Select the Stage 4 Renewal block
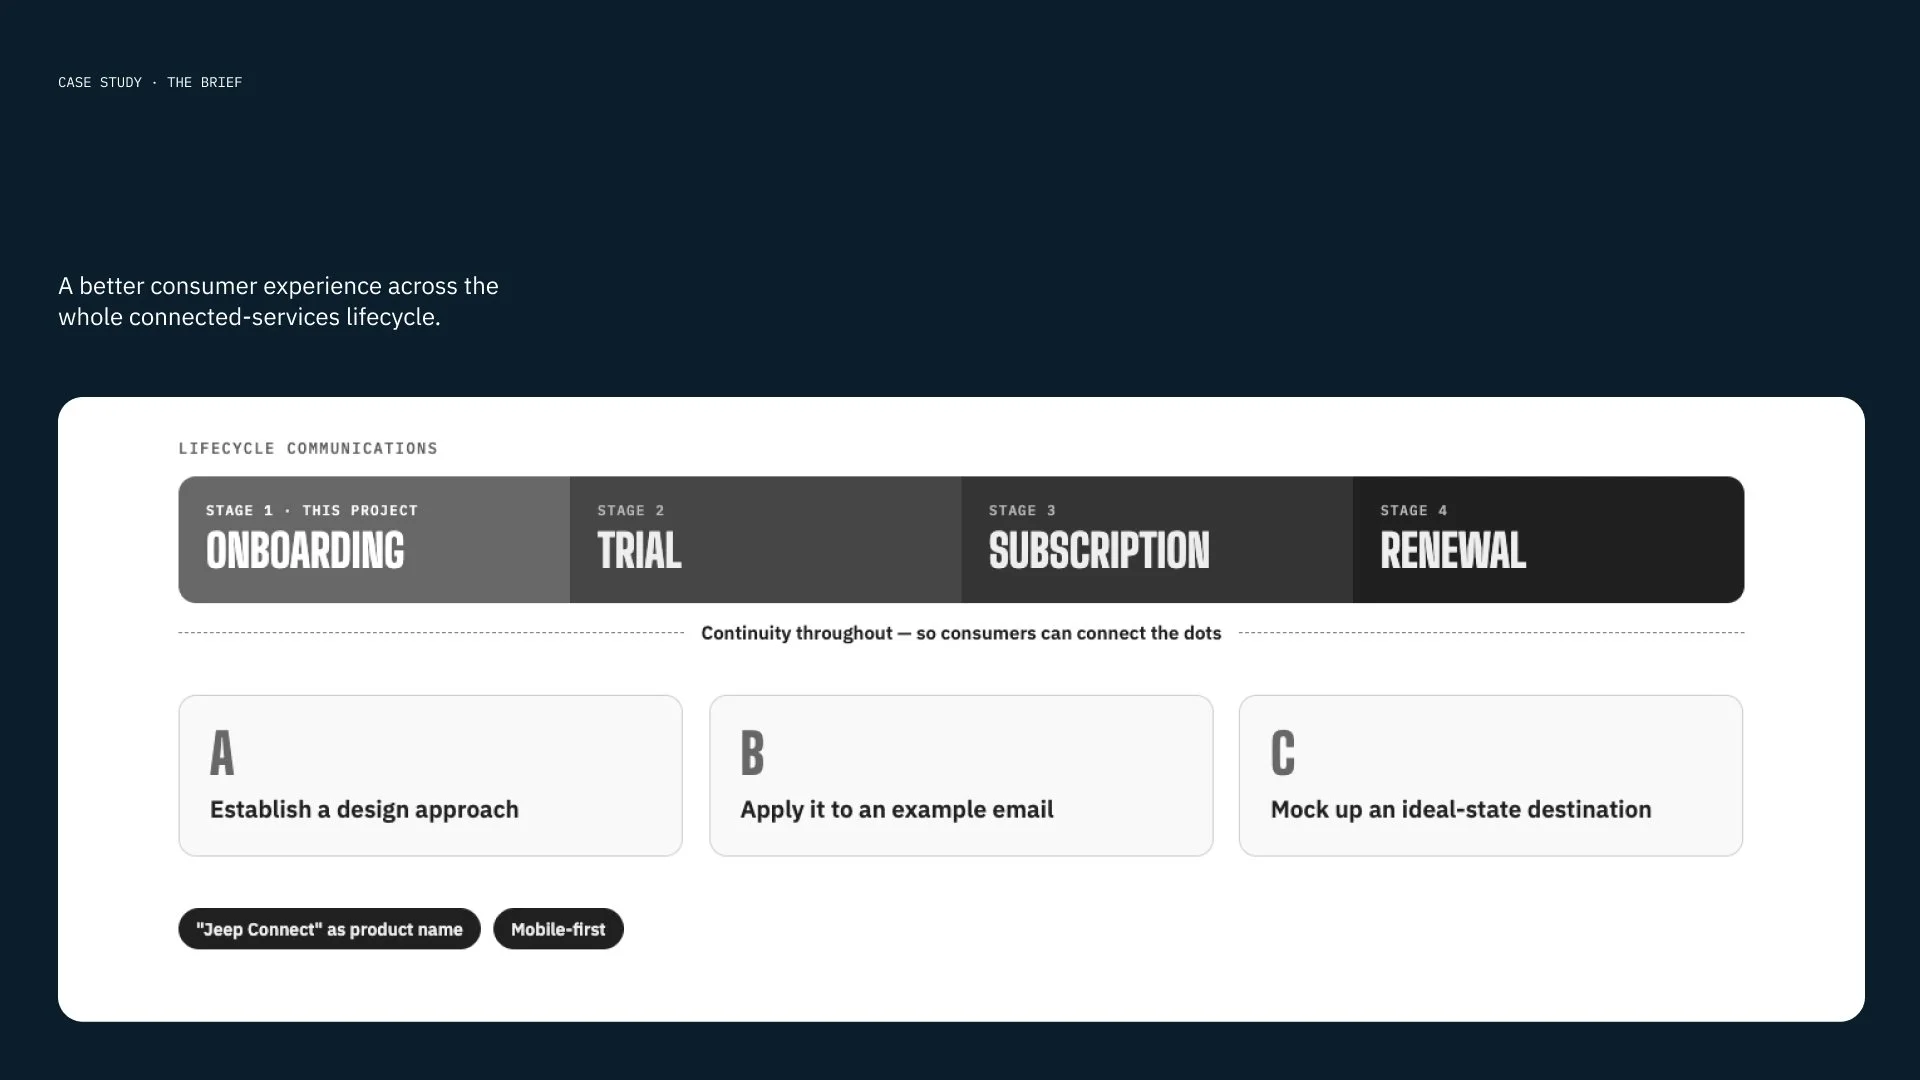The height and width of the screenshot is (1080, 1920). click(x=1549, y=539)
